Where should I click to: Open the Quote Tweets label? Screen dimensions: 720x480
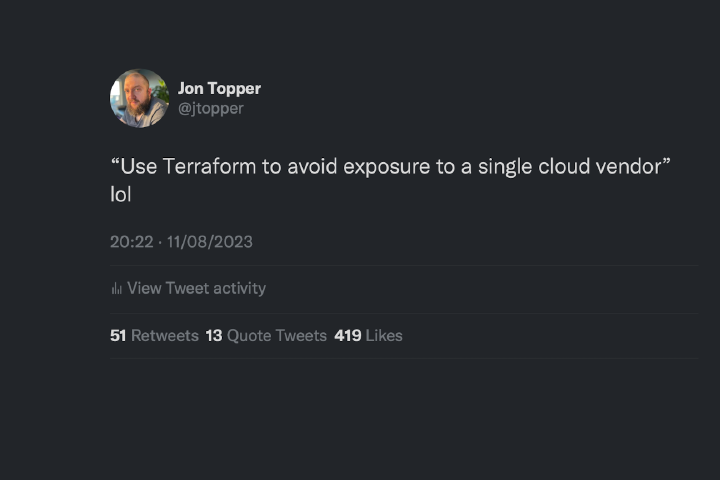pos(277,335)
